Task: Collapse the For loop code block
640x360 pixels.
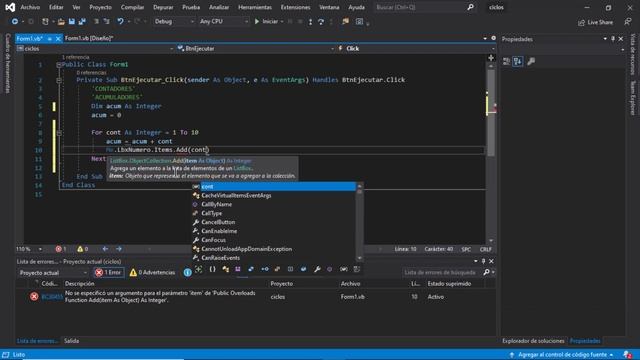Action: 59,133
